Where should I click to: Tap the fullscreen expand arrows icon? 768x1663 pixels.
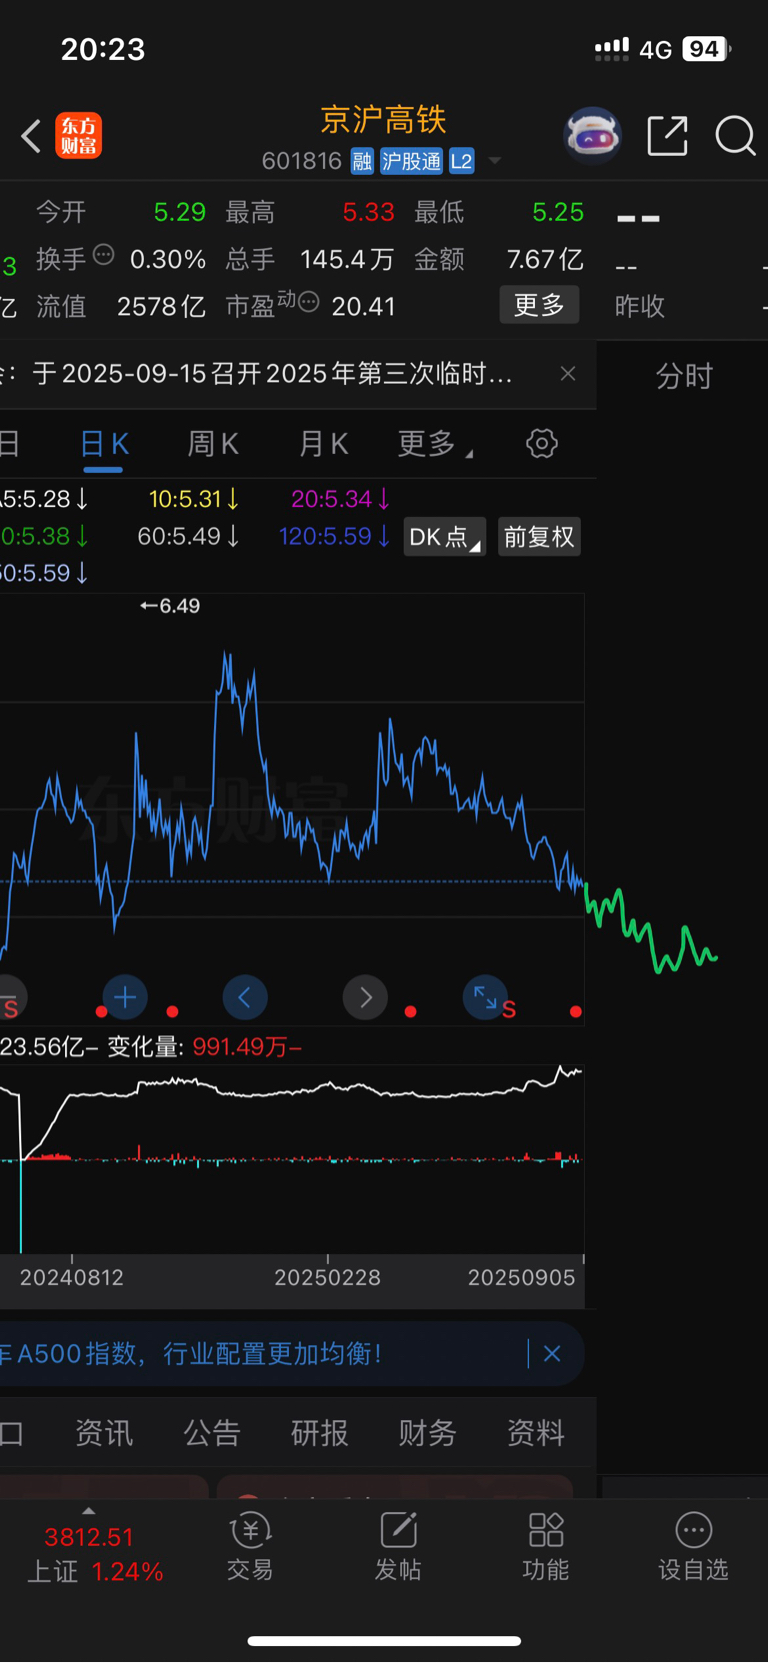click(x=485, y=997)
